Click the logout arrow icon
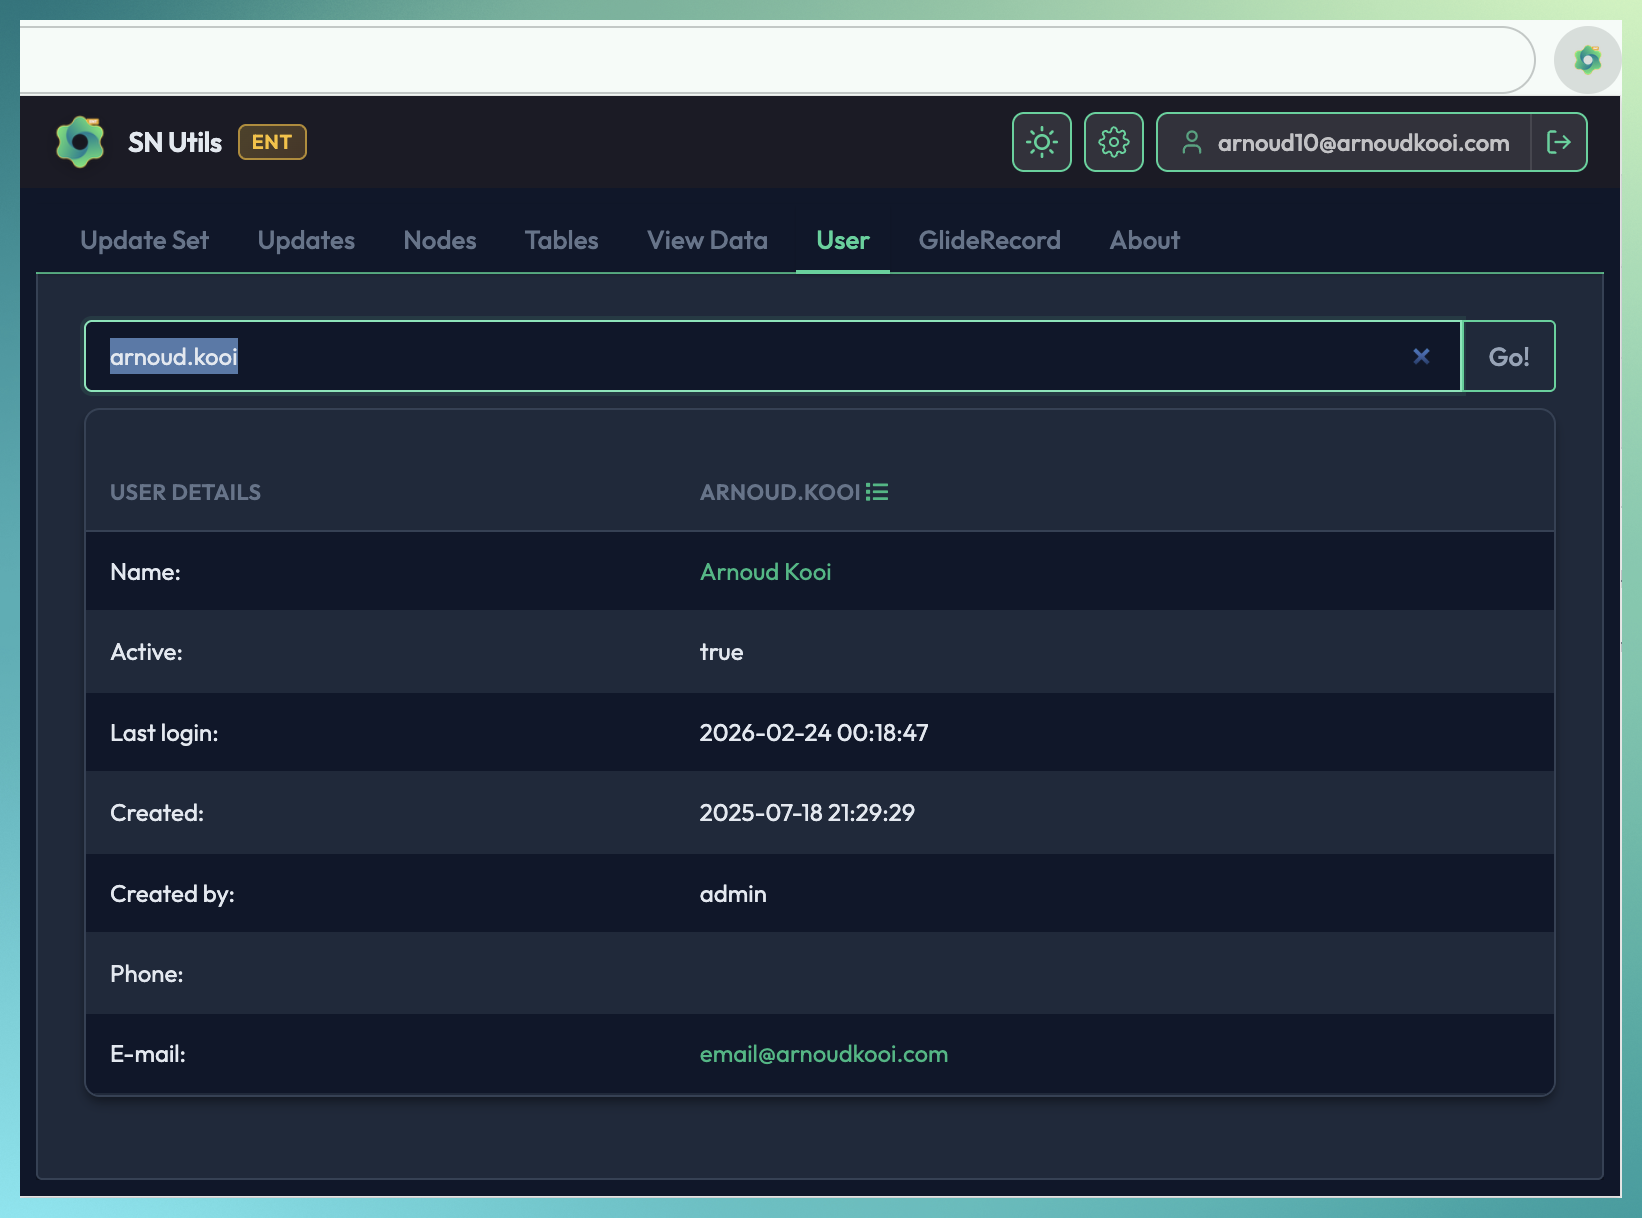 click(1558, 142)
